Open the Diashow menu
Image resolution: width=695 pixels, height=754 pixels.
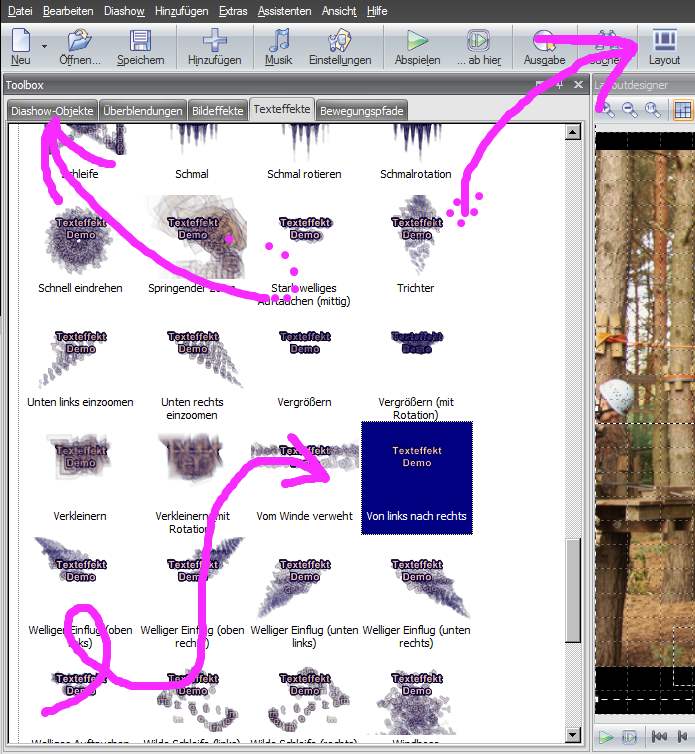124,10
